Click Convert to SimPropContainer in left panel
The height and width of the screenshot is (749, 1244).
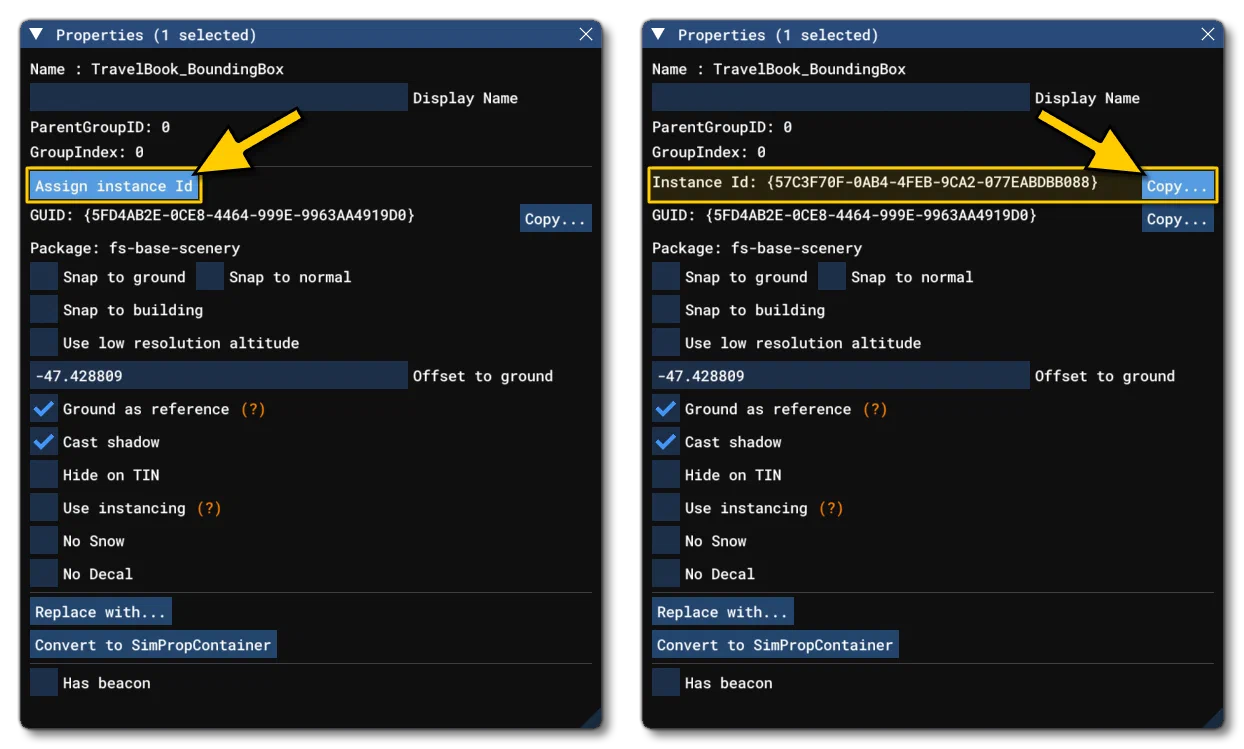153,645
